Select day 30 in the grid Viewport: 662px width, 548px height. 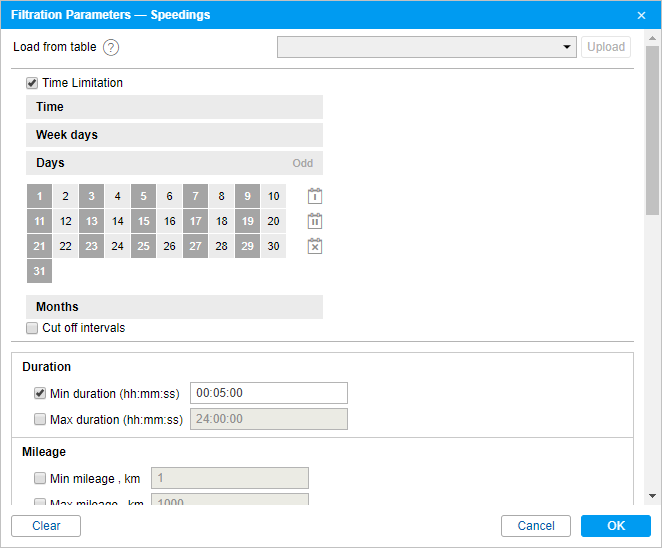point(274,246)
